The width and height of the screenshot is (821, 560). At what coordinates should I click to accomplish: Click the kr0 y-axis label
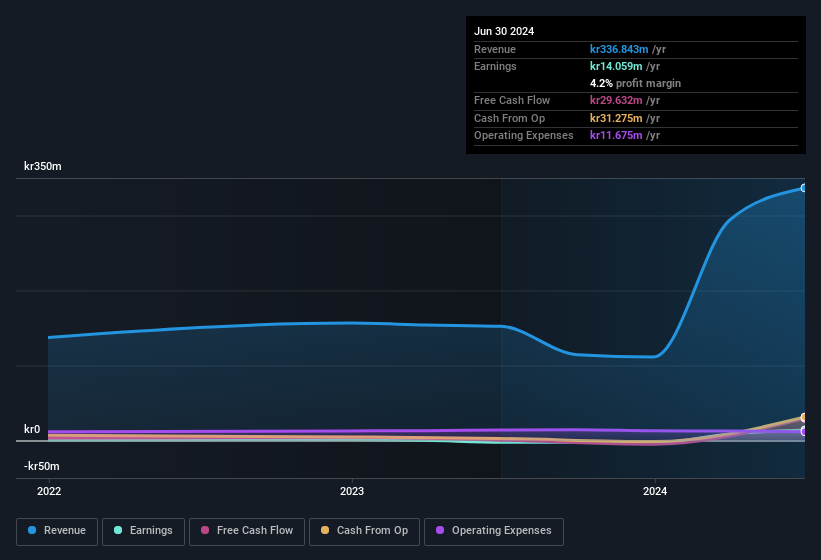[x=32, y=429]
